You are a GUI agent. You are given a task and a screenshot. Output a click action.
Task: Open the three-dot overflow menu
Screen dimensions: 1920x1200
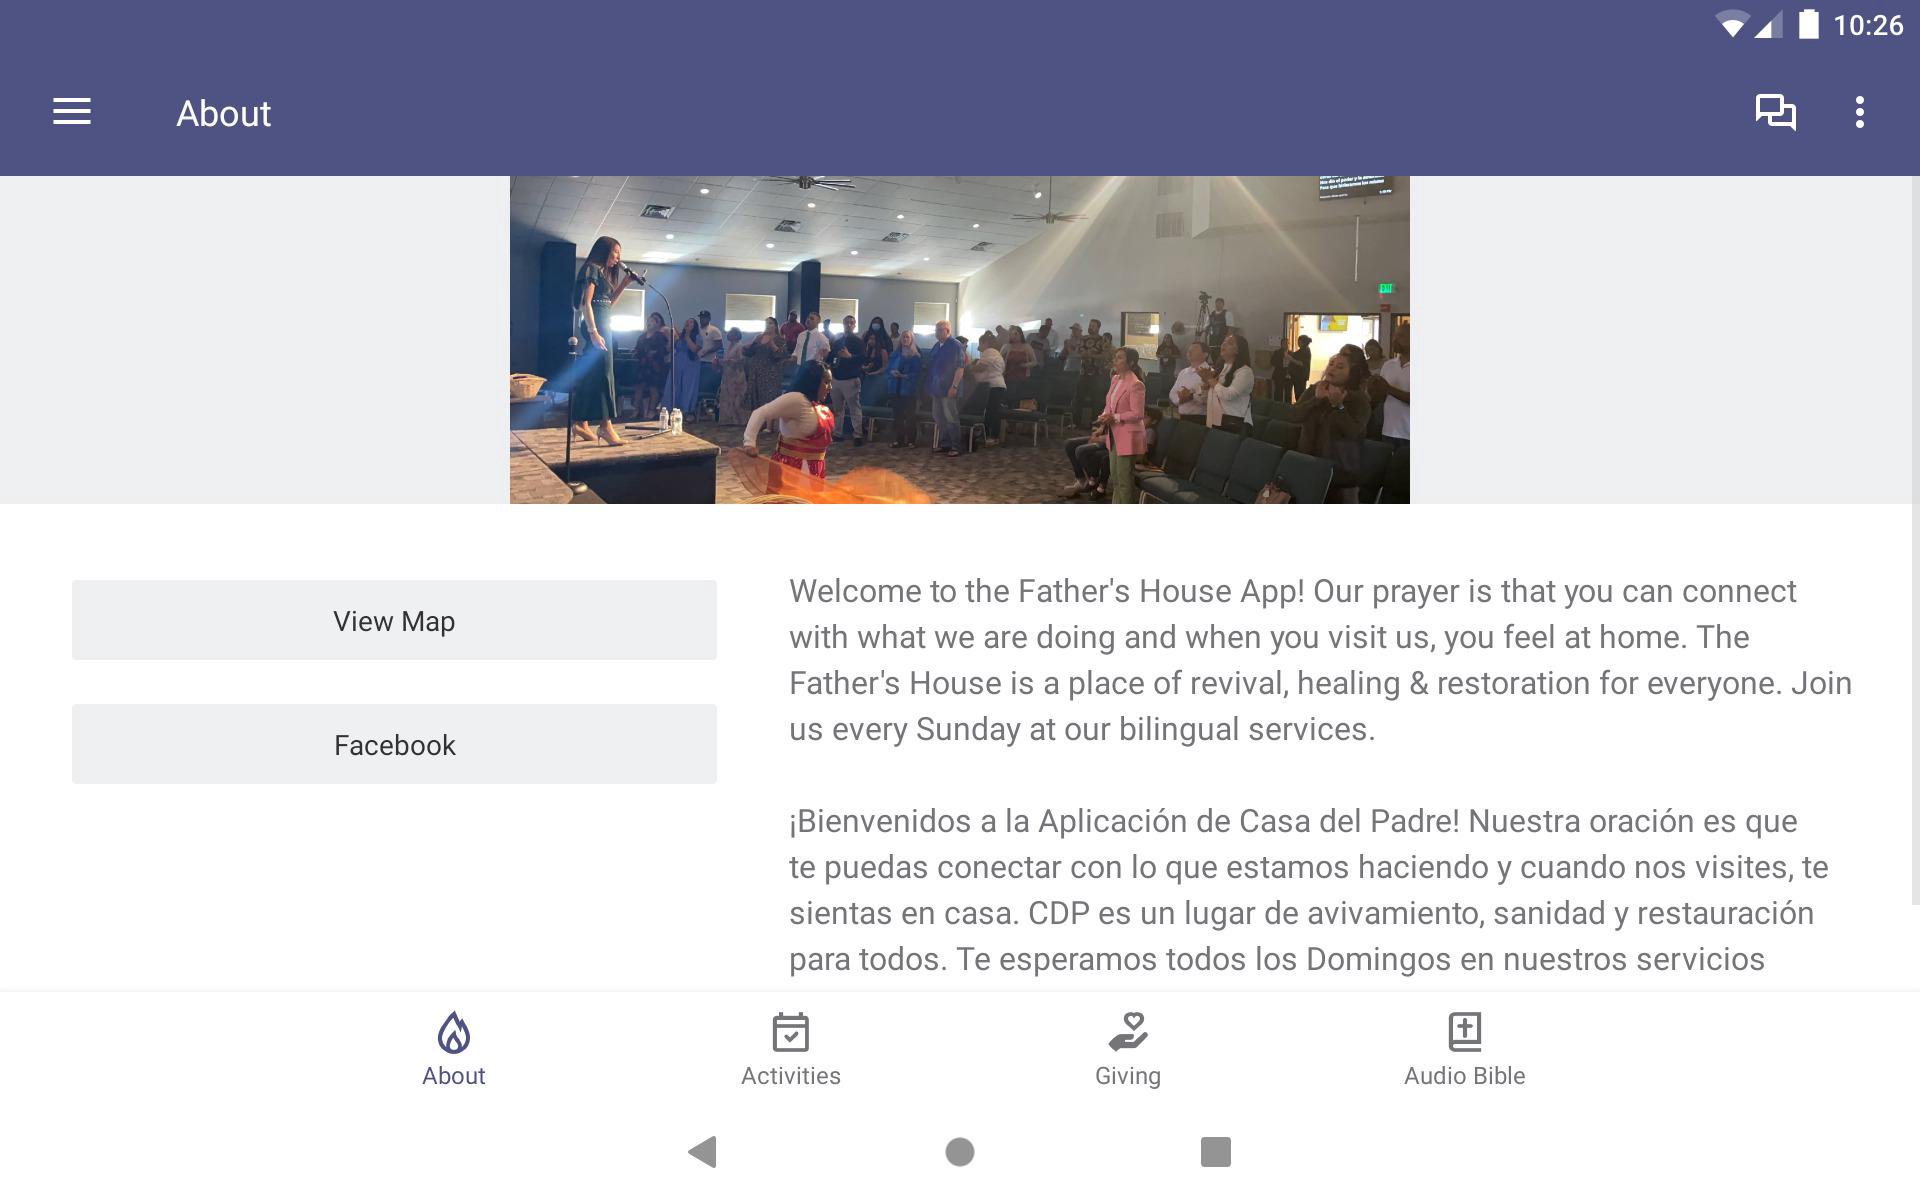[x=1859, y=112]
